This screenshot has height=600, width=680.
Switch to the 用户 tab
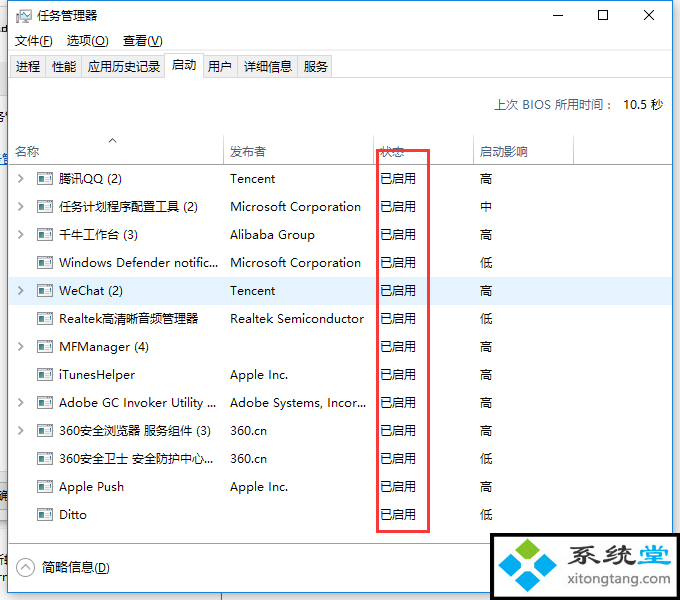pyautogui.click(x=219, y=67)
